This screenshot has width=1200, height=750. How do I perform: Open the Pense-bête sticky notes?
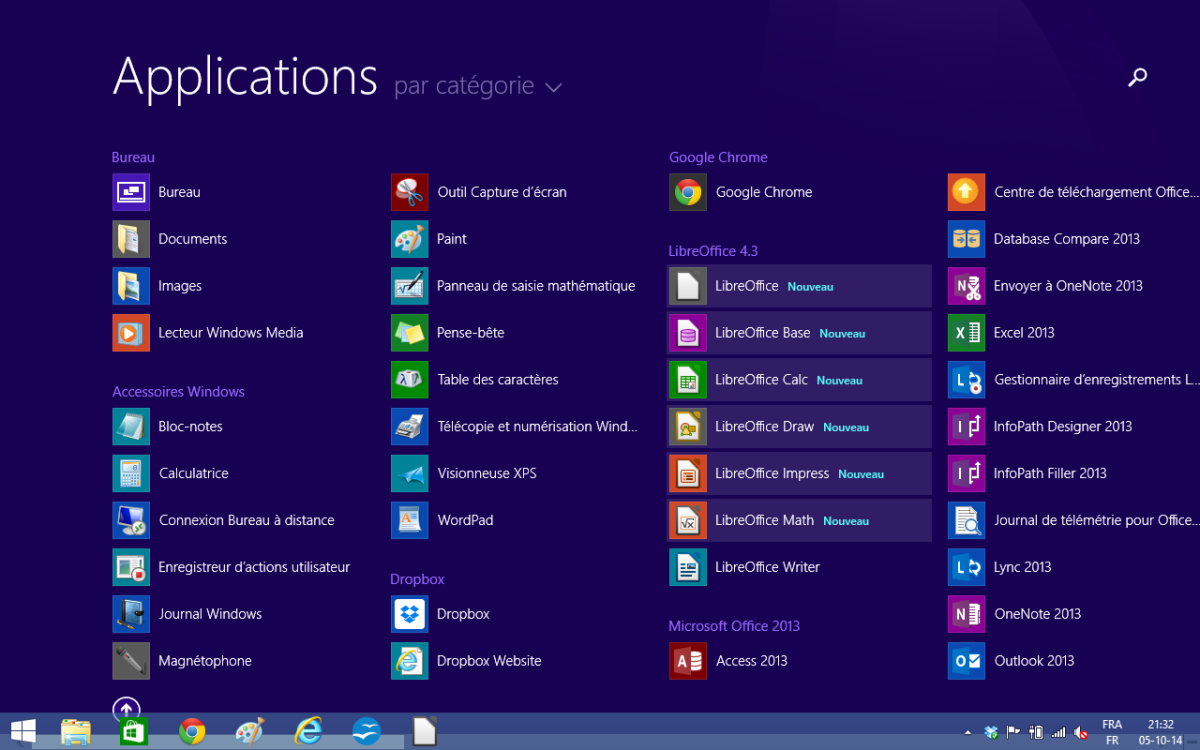point(448,333)
